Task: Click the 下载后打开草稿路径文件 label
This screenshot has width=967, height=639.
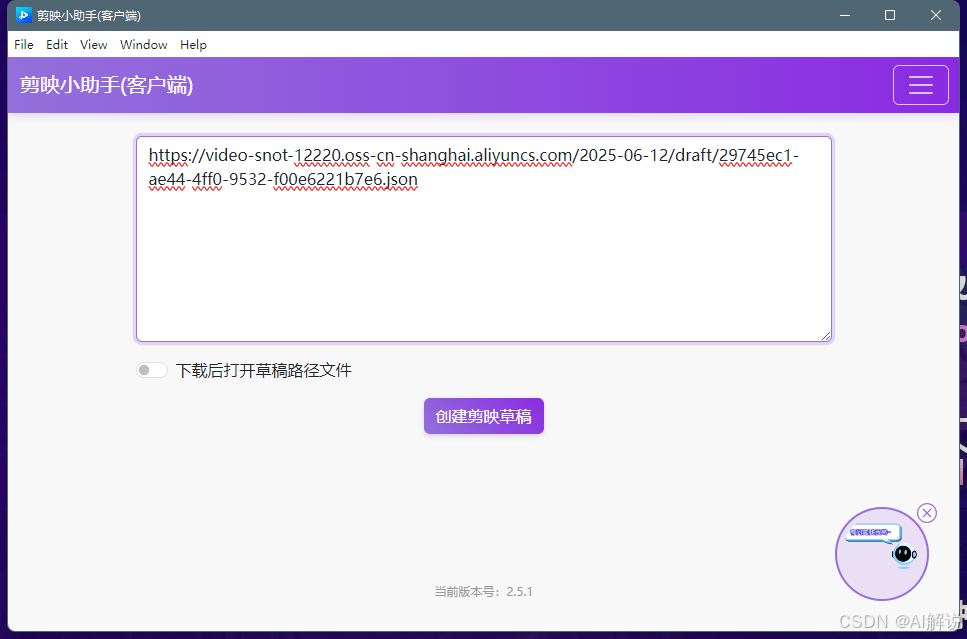Action: tap(263, 370)
